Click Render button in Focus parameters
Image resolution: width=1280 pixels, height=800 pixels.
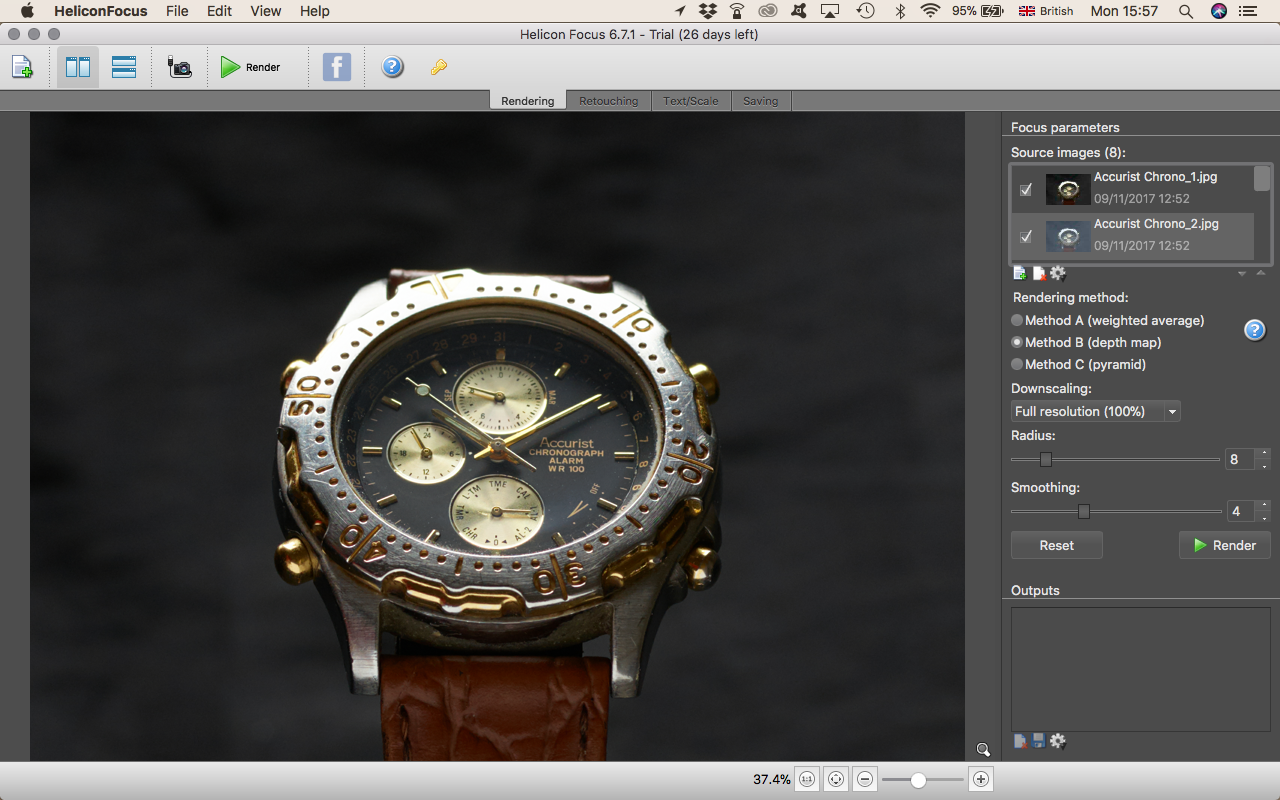(x=1225, y=545)
